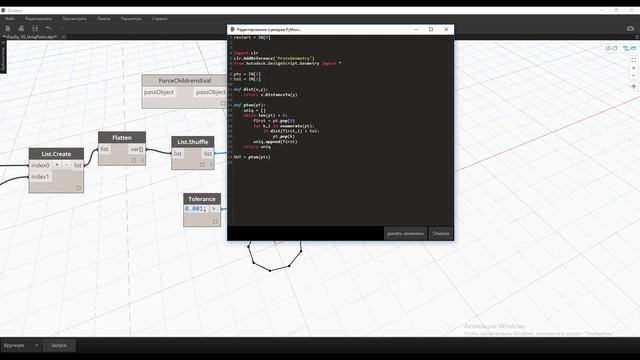This screenshot has width=640, height=360.
Task: Click the Python editor title bar text
Action: coord(269,29)
